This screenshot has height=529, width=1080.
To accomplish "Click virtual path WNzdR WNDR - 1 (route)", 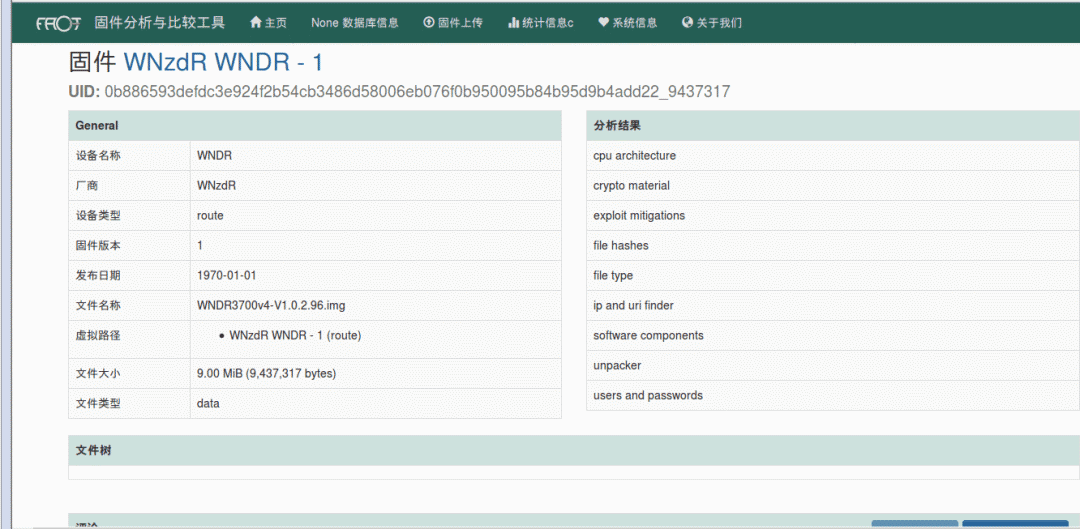I will click(x=295, y=335).
